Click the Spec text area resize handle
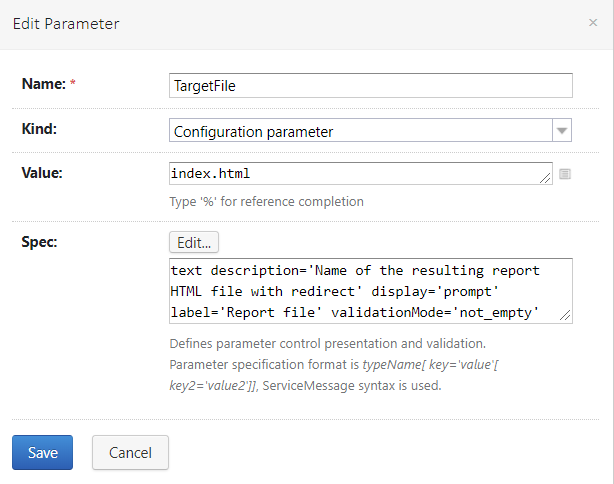 pos(565,316)
